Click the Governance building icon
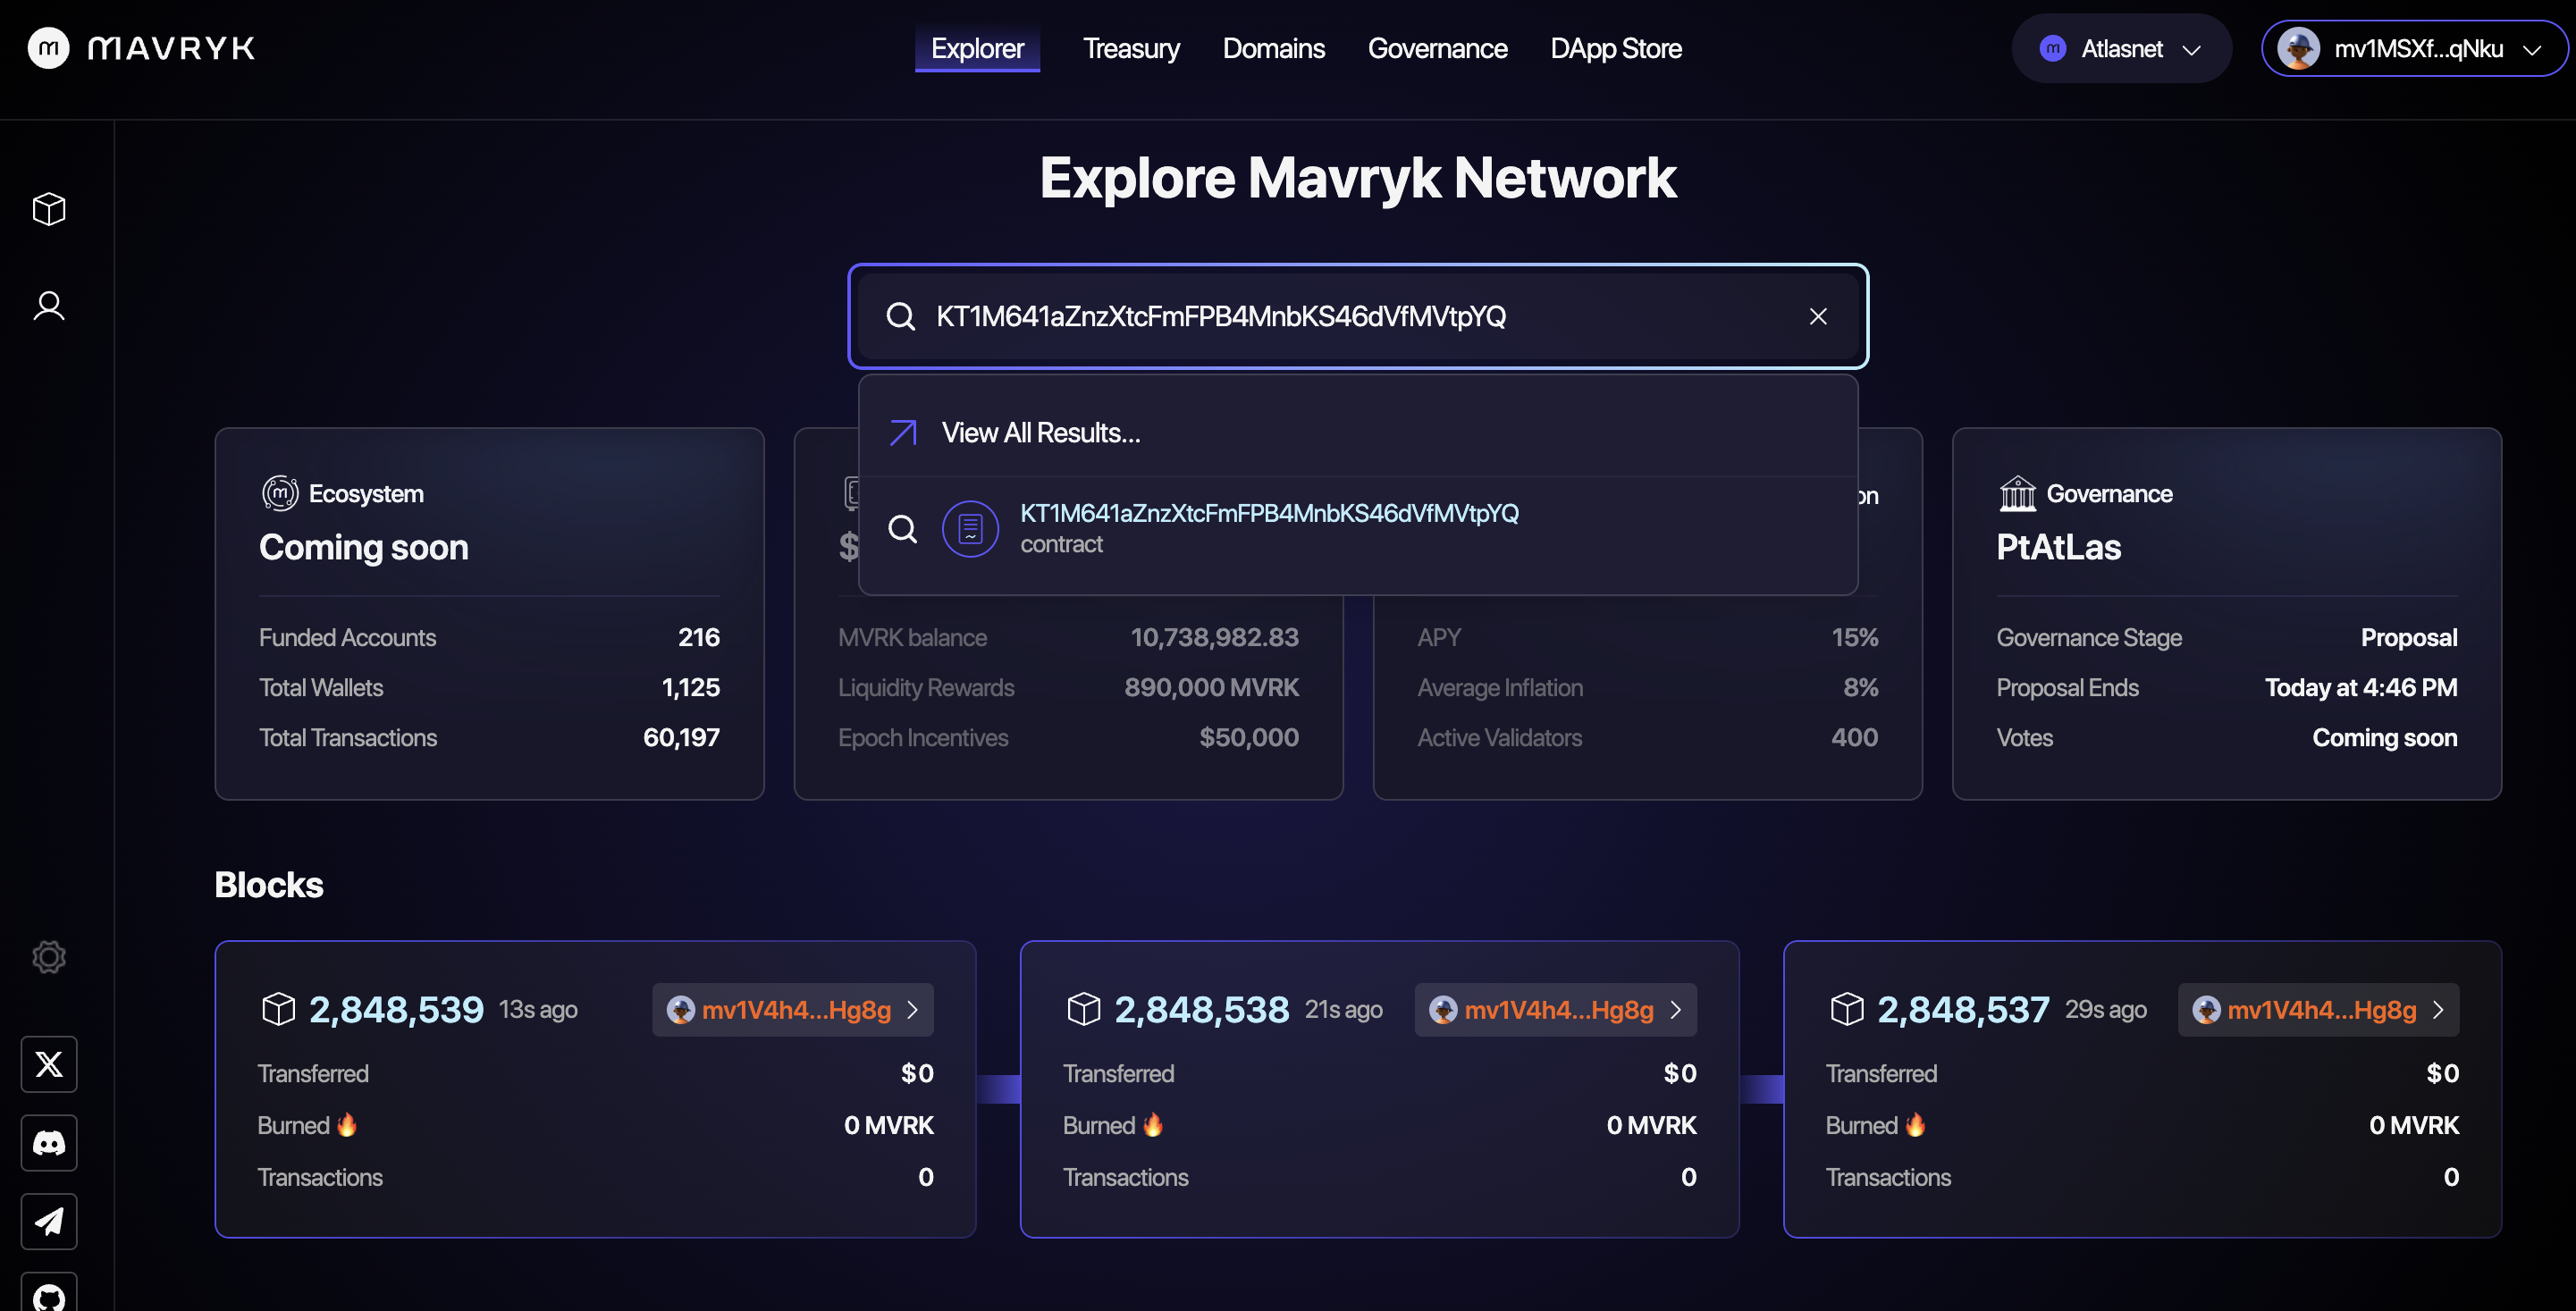Image resolution: width=2576 pixels, height=1311 pixels. [x=2017, y=494]
